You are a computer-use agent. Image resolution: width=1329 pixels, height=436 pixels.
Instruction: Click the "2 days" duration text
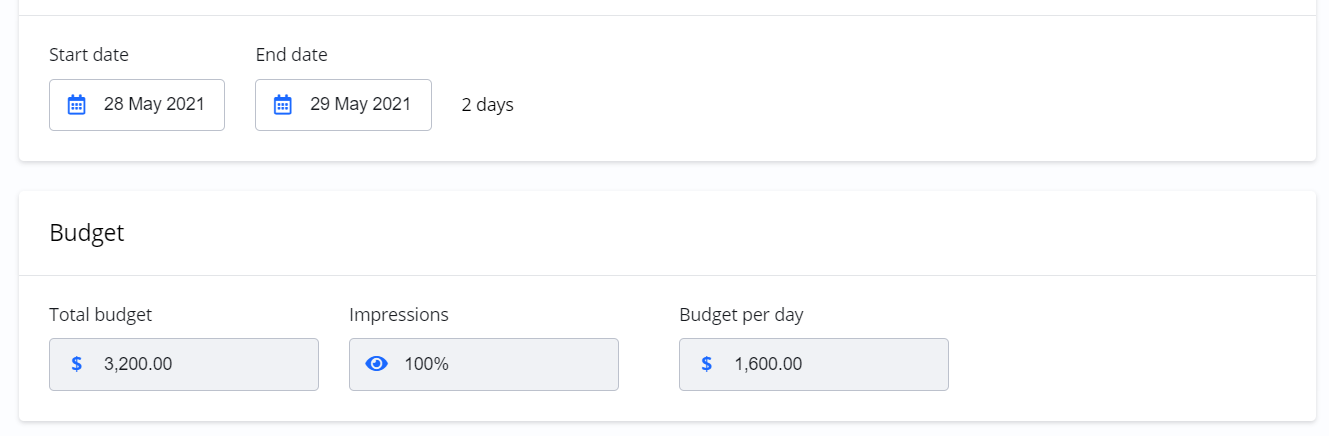[x=487, y=105]
